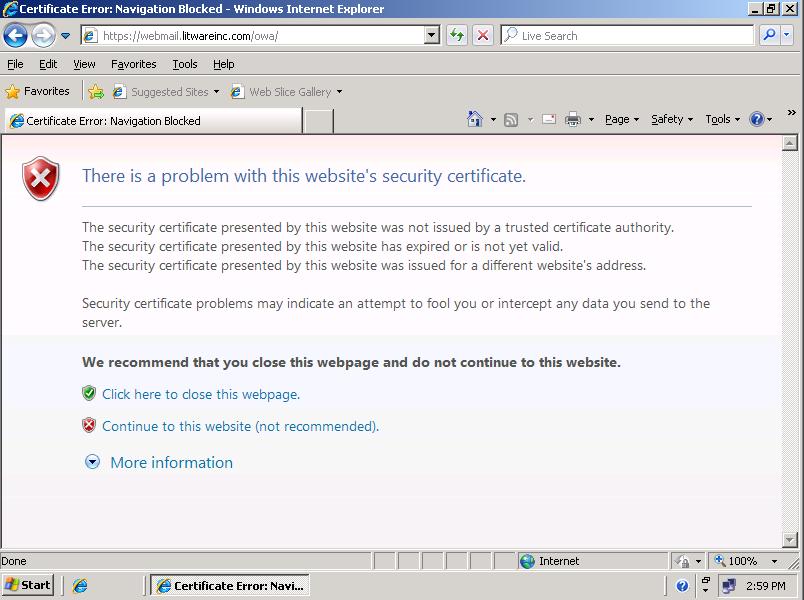Expand the address bar history dropdown
Screen dimensions: 804x600
(432, 36)
